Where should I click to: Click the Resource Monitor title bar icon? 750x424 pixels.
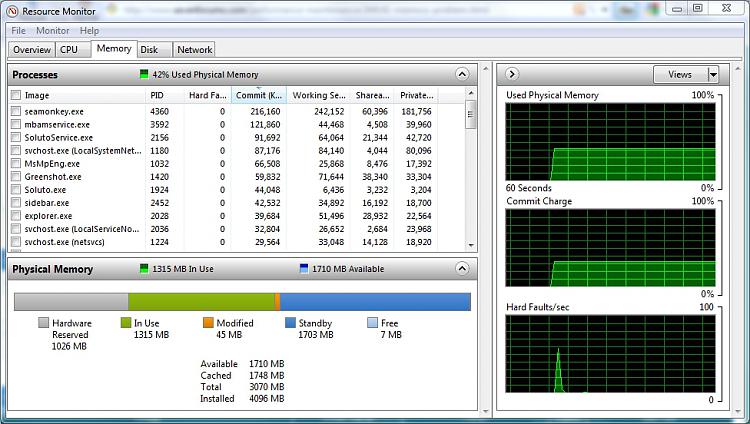pos(12,11)
